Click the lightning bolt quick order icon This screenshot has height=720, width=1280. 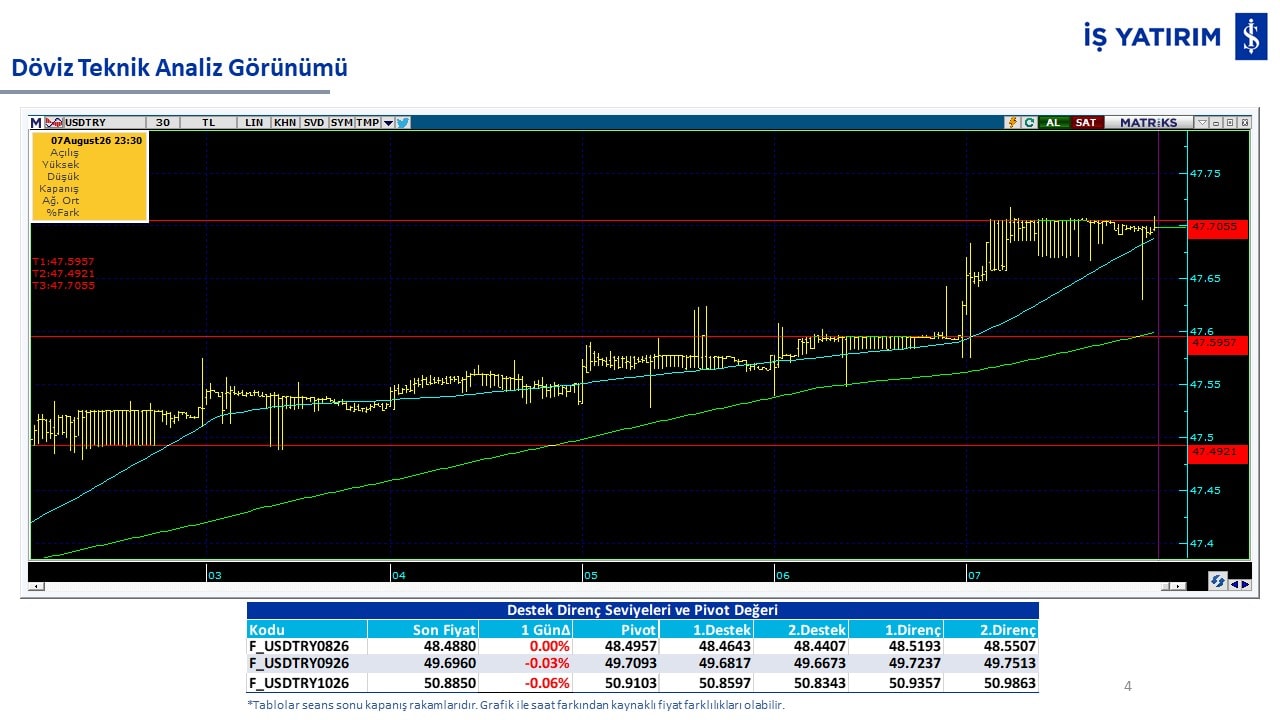pos(1012,122)
